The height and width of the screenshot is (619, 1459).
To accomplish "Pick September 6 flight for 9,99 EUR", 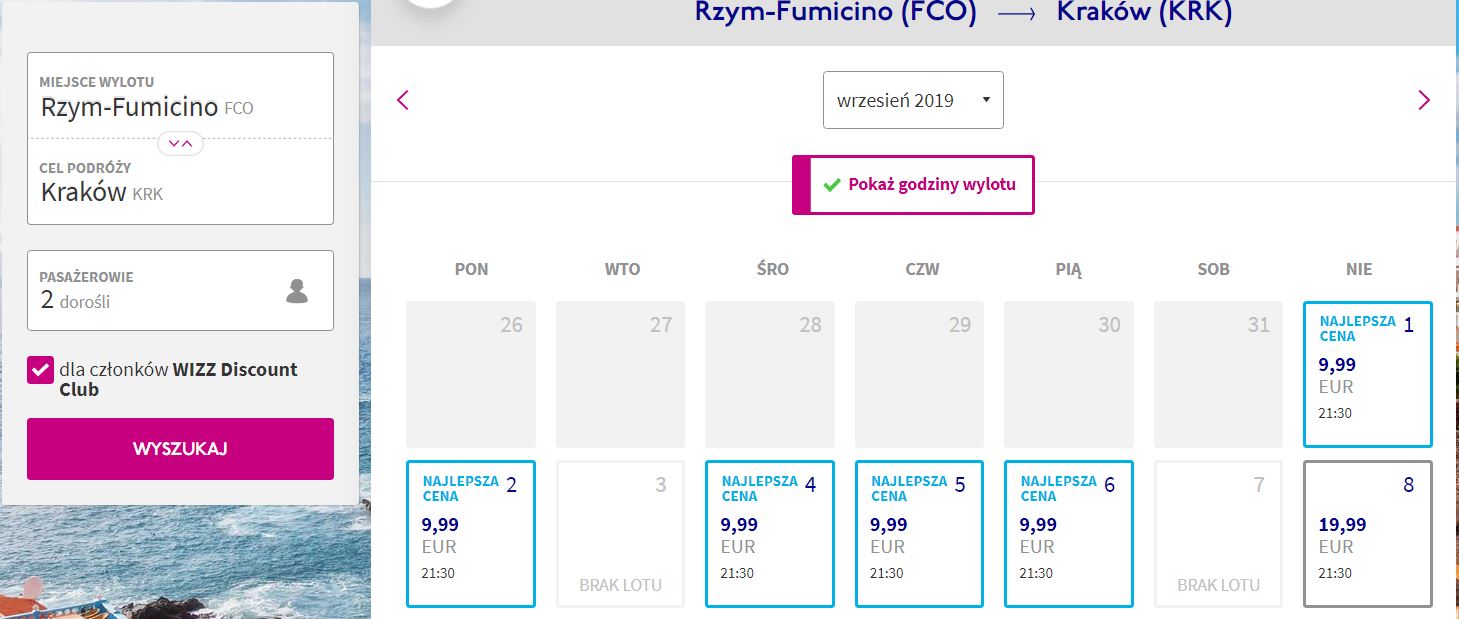I will click(1069, 534).
